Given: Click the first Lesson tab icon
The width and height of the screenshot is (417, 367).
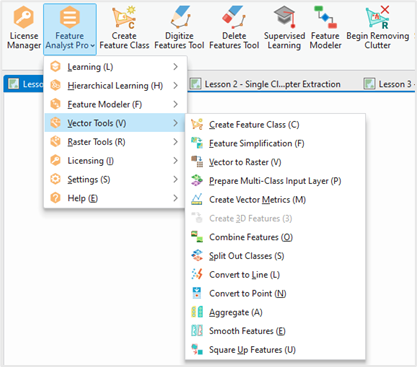Looking at the screenshot, I should pos(14,84).
